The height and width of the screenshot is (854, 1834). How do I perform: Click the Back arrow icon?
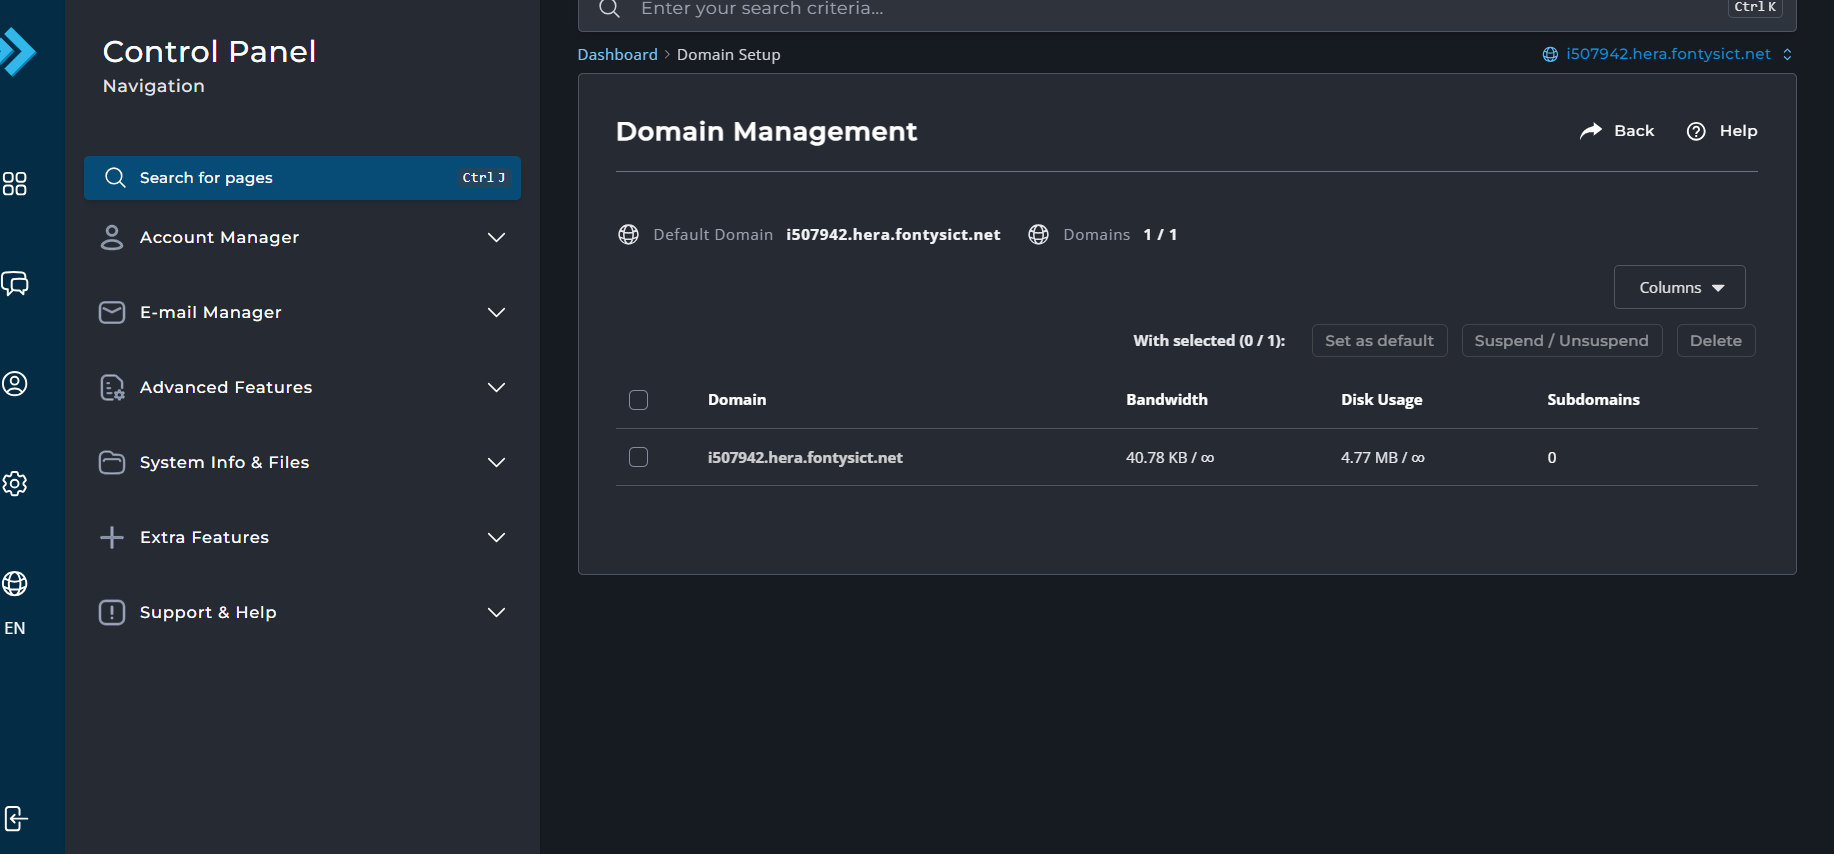click(1590, 131)
